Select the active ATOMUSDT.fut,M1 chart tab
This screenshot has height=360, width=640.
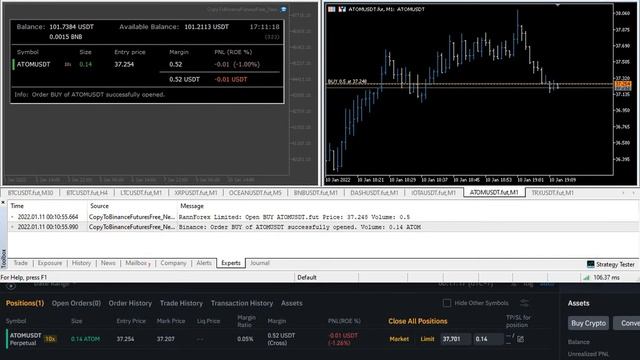pos(494,193)
